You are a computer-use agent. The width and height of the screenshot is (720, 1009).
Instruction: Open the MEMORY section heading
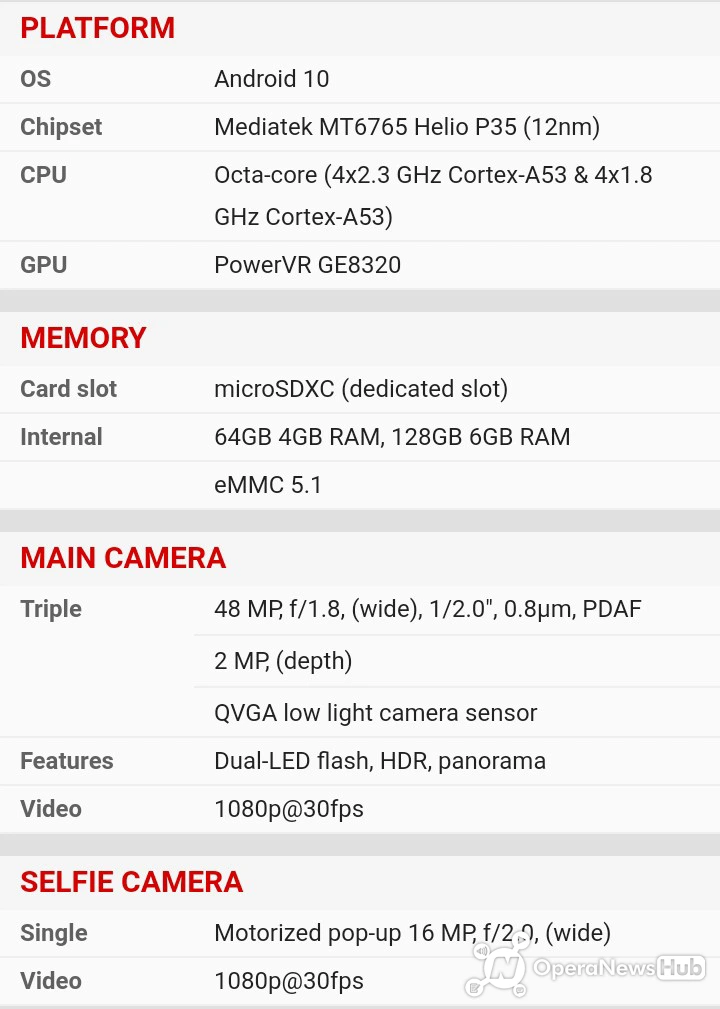[83, 338]
